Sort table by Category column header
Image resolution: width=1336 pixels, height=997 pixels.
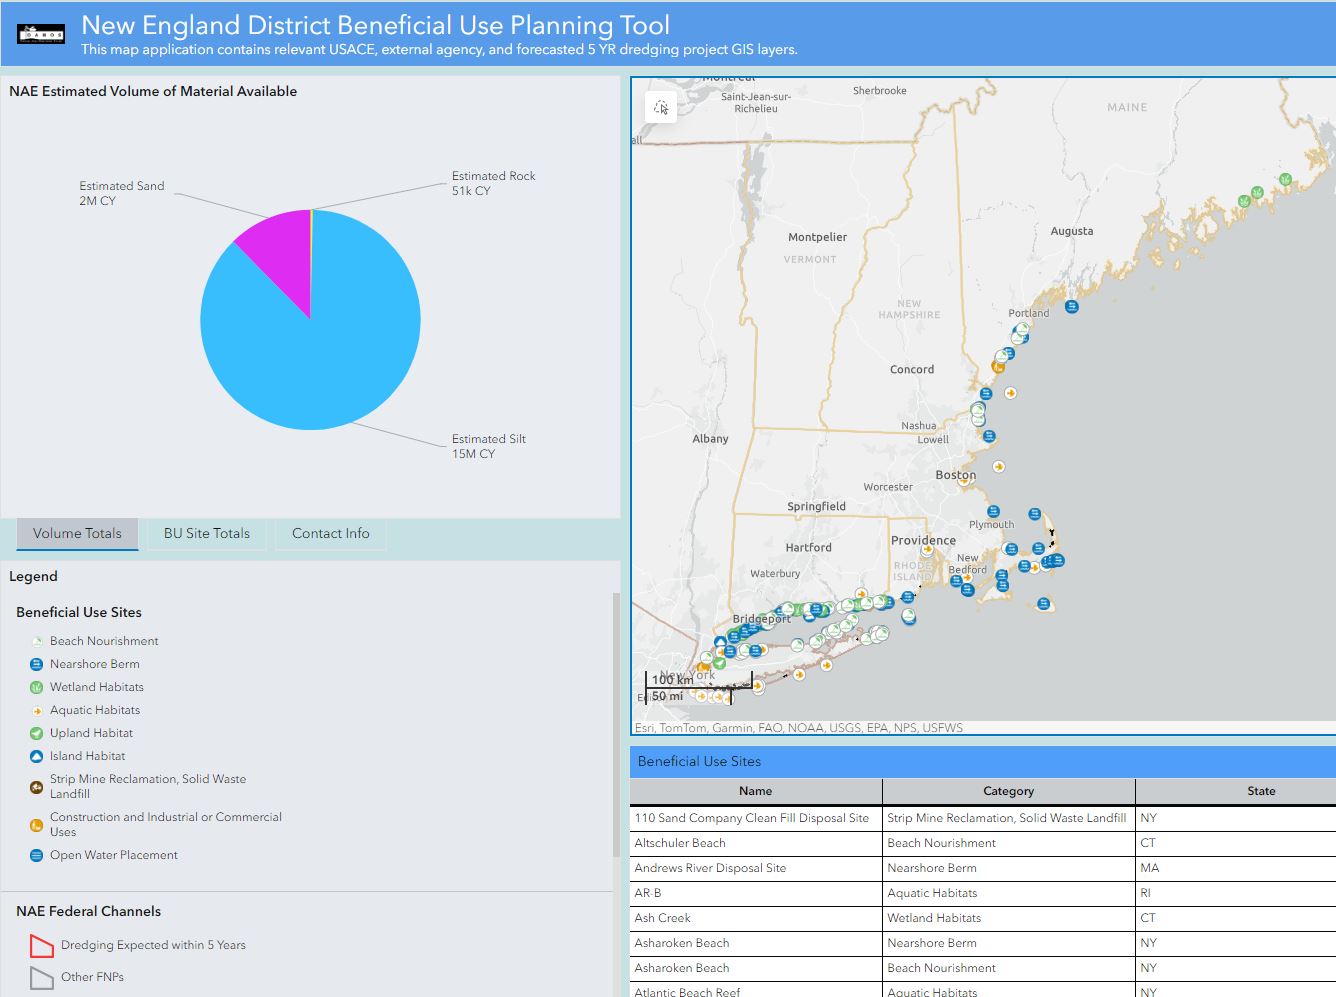point(1008,791)
